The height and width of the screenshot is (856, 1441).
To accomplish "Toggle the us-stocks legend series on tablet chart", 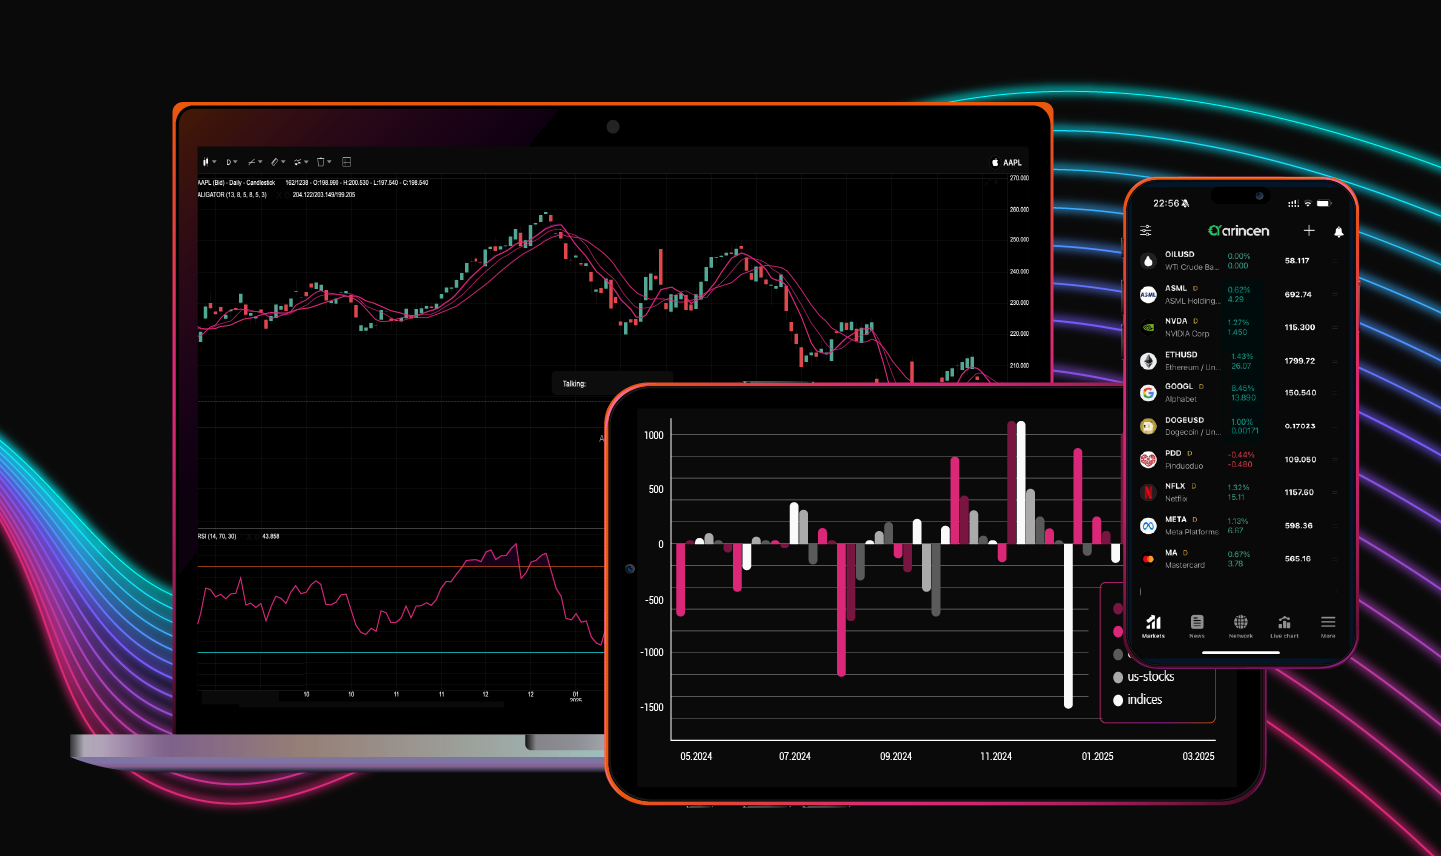I will click(1144, 677).
